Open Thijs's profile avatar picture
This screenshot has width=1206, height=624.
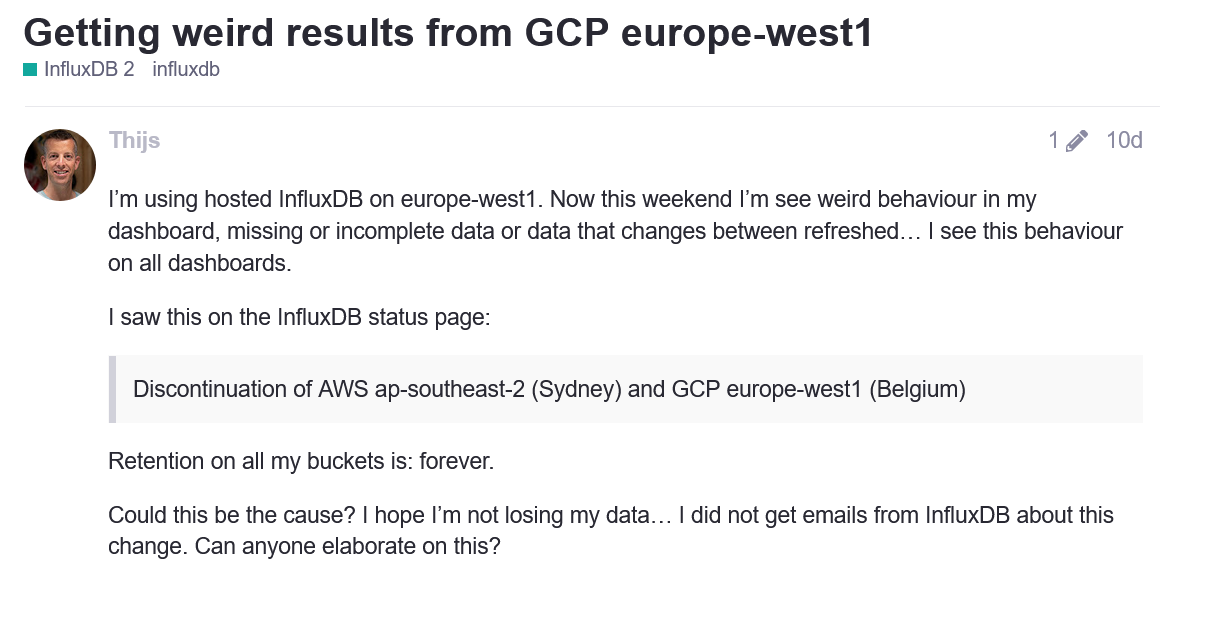click(x=60, y=165)
